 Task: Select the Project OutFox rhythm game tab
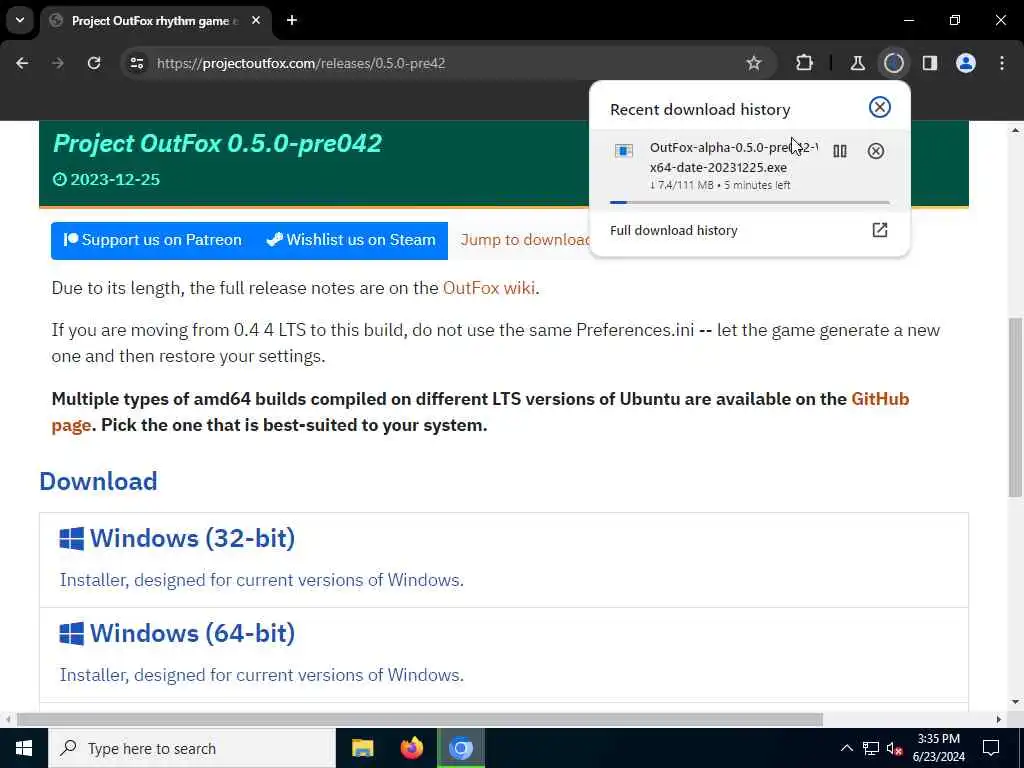pyautogui.click(x=155, y=21)
